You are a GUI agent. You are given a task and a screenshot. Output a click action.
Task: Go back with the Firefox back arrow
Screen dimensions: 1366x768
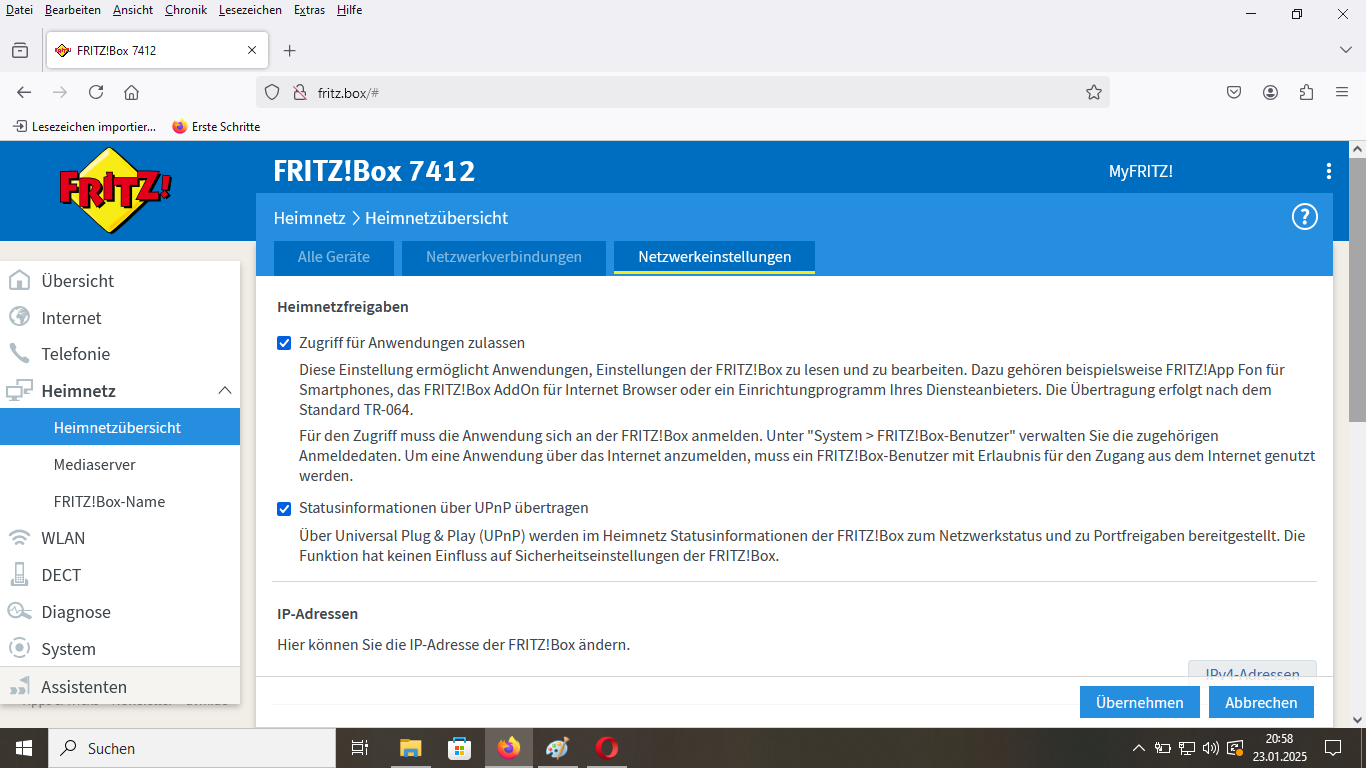[24, 92]
